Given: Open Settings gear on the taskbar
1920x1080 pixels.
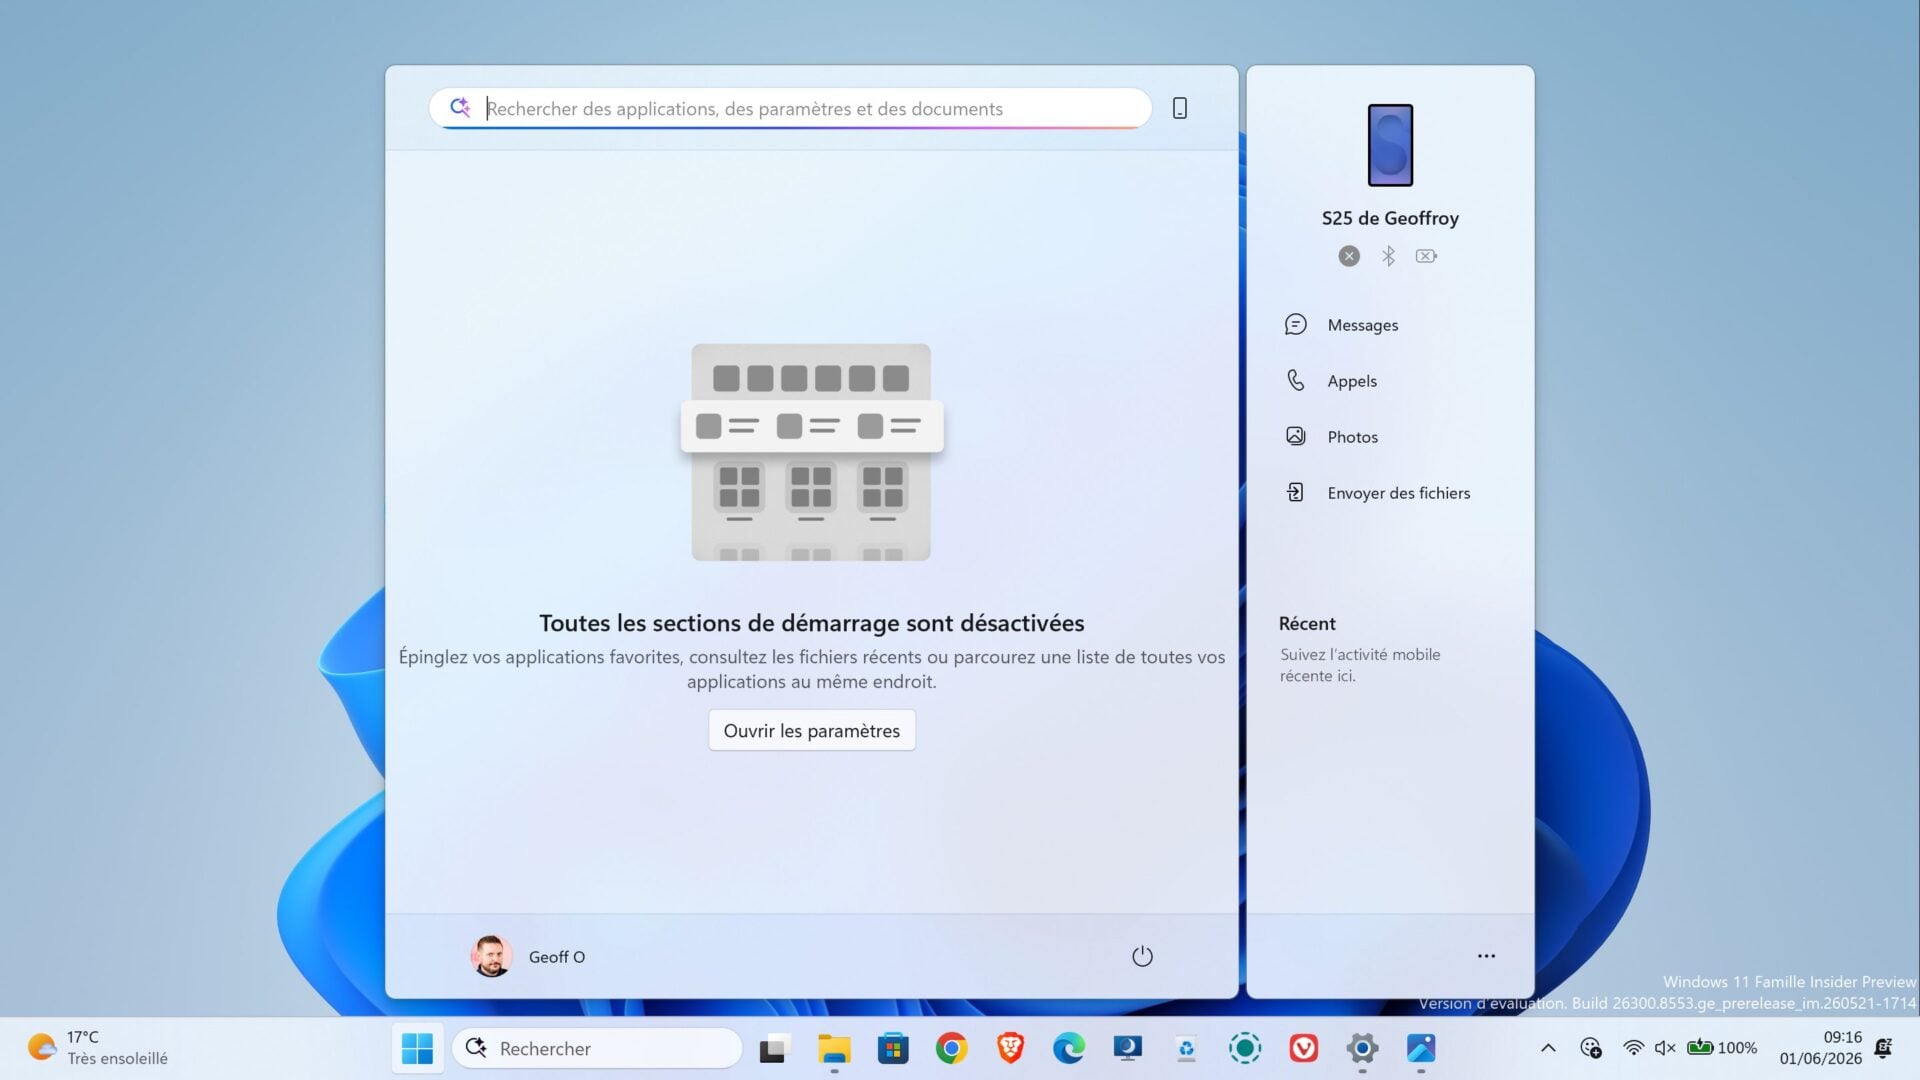Looking at the screenshot, I should point(1362,1048).
